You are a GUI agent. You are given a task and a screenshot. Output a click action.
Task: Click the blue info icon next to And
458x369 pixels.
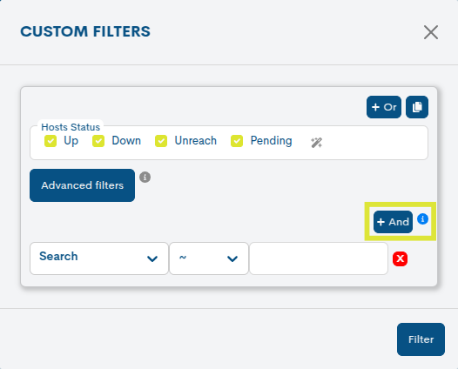(423, 219)
